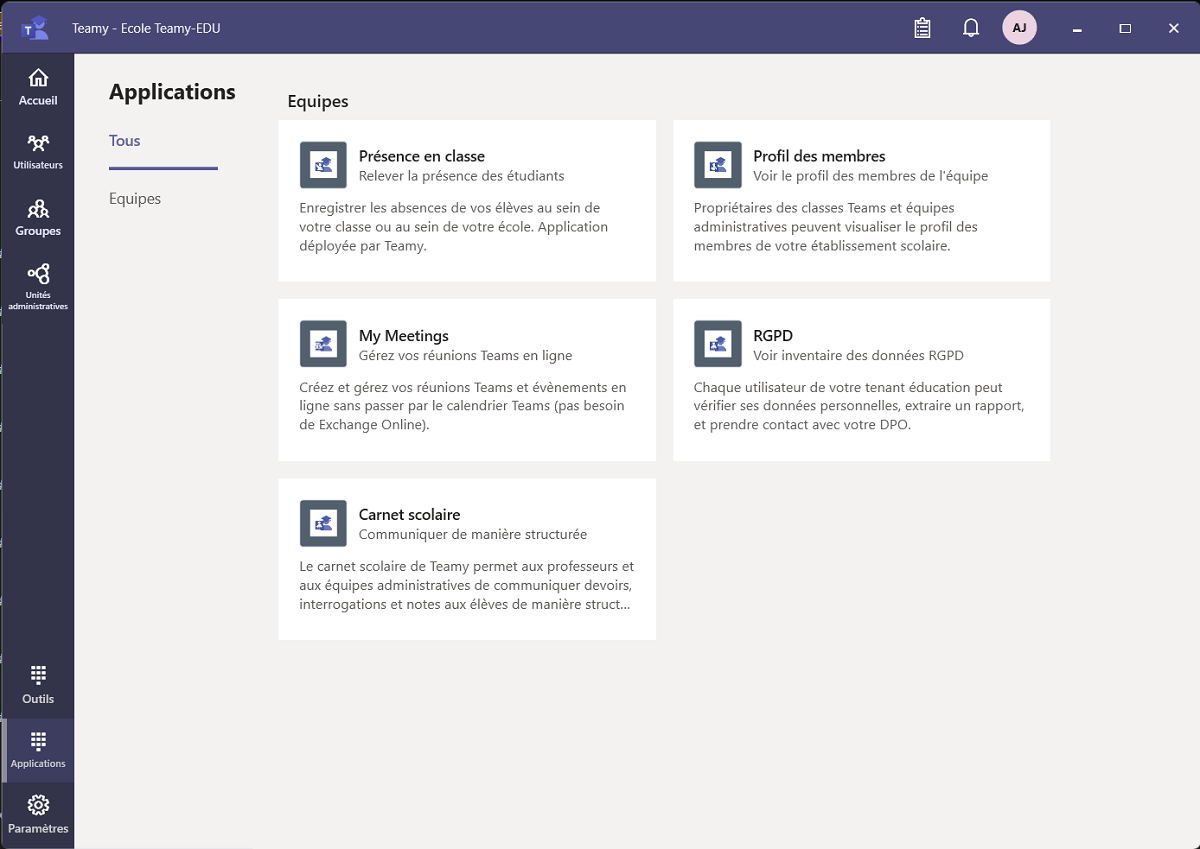This screenshot has width=1200, height=849.
Task: Close the Teamy window
Action: pos(1174,28)
